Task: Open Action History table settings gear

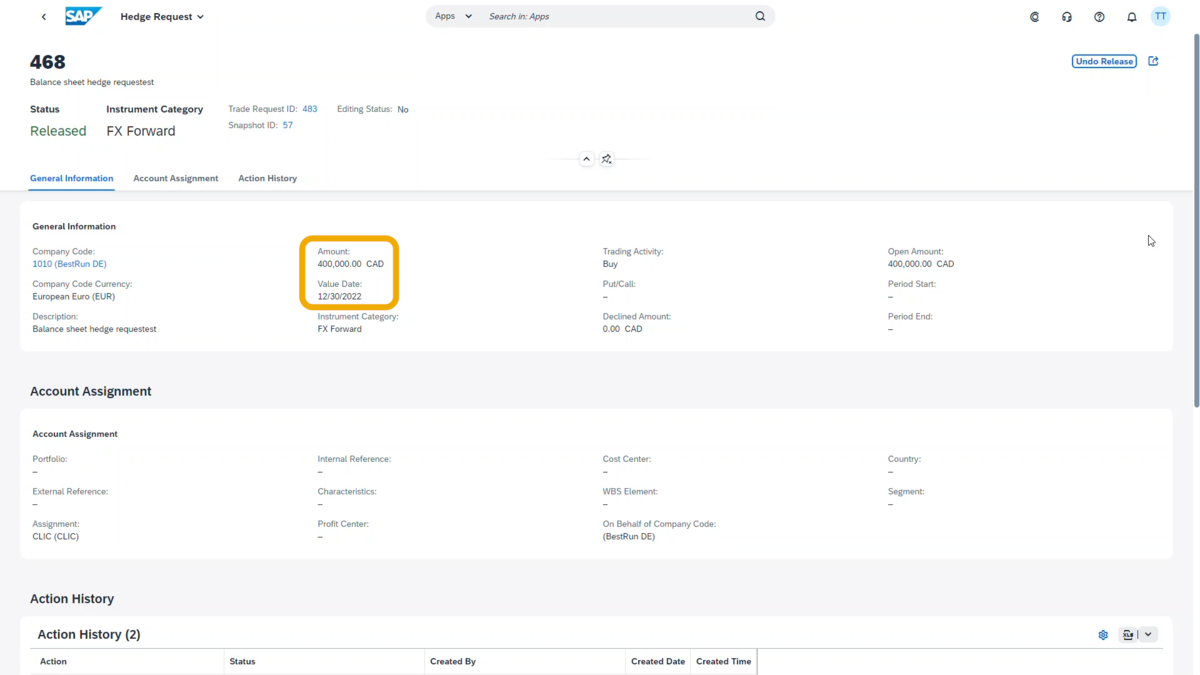Action: point(1103,634)
